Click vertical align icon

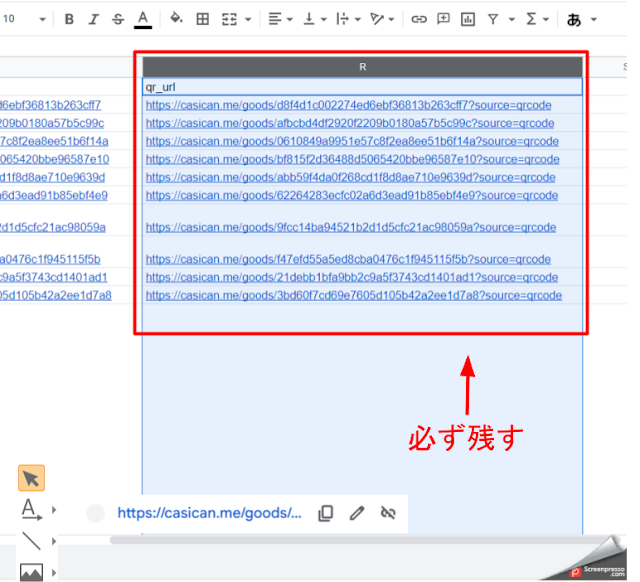point(309,19)
